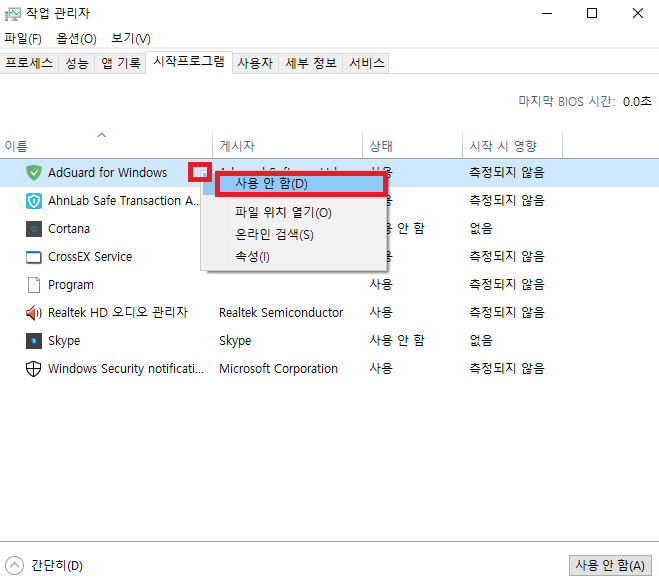Select the AhnLab Safe Transaction row
Screen dimensions: 659x585
pyautogui.click(x=124, y=201)
